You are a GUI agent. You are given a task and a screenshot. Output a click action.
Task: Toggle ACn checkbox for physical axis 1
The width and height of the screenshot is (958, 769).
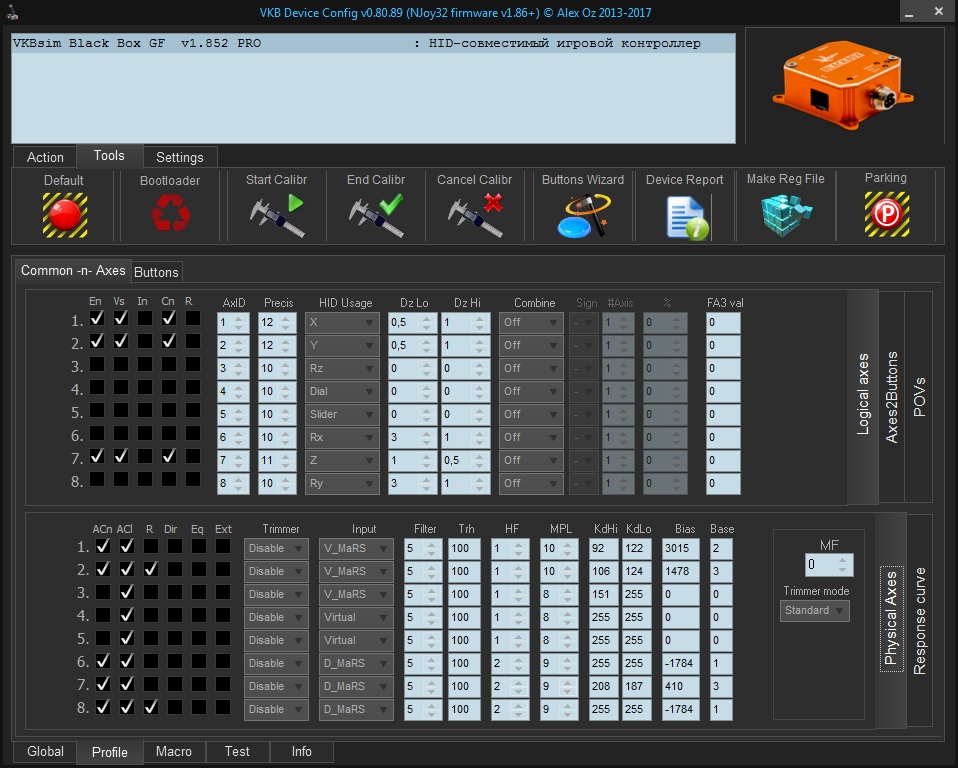103,545
